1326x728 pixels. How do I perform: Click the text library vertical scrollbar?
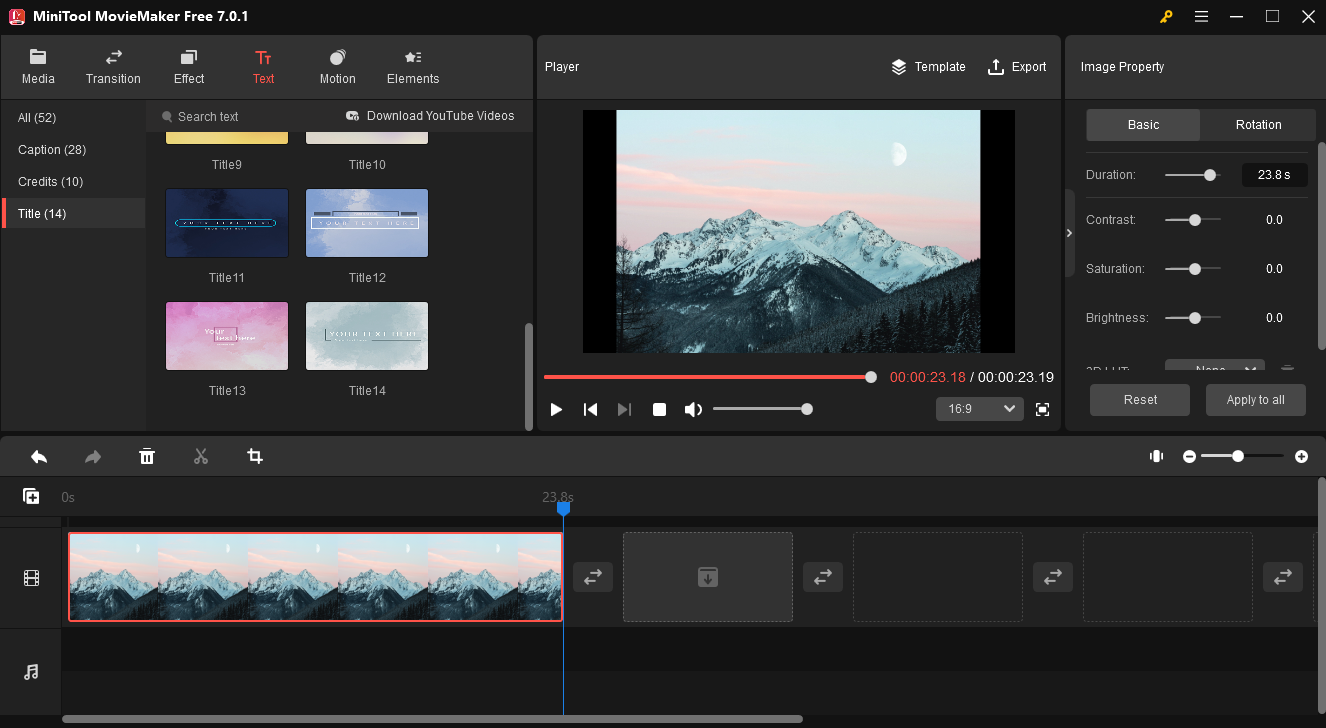pos(529,375)
